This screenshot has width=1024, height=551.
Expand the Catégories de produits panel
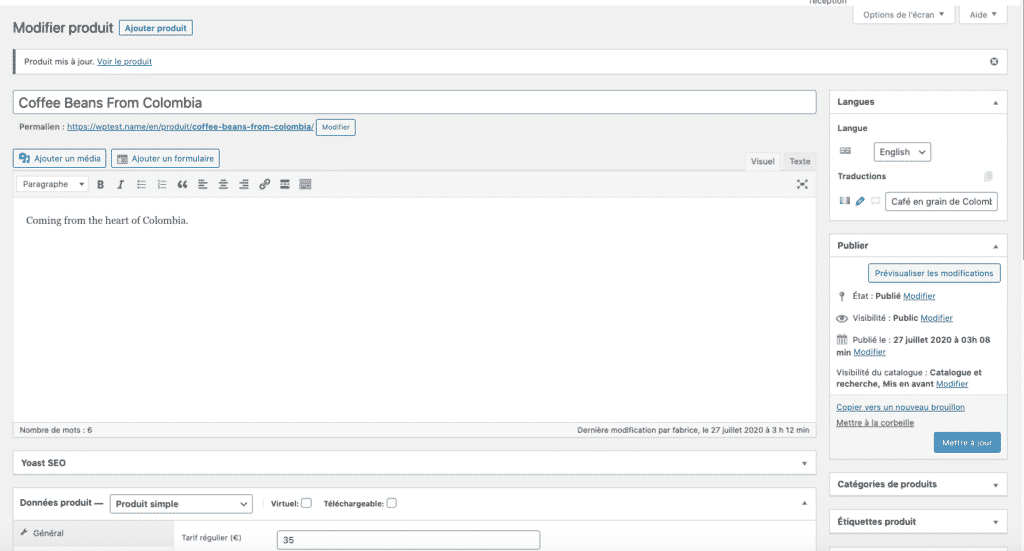click(995, 485)
